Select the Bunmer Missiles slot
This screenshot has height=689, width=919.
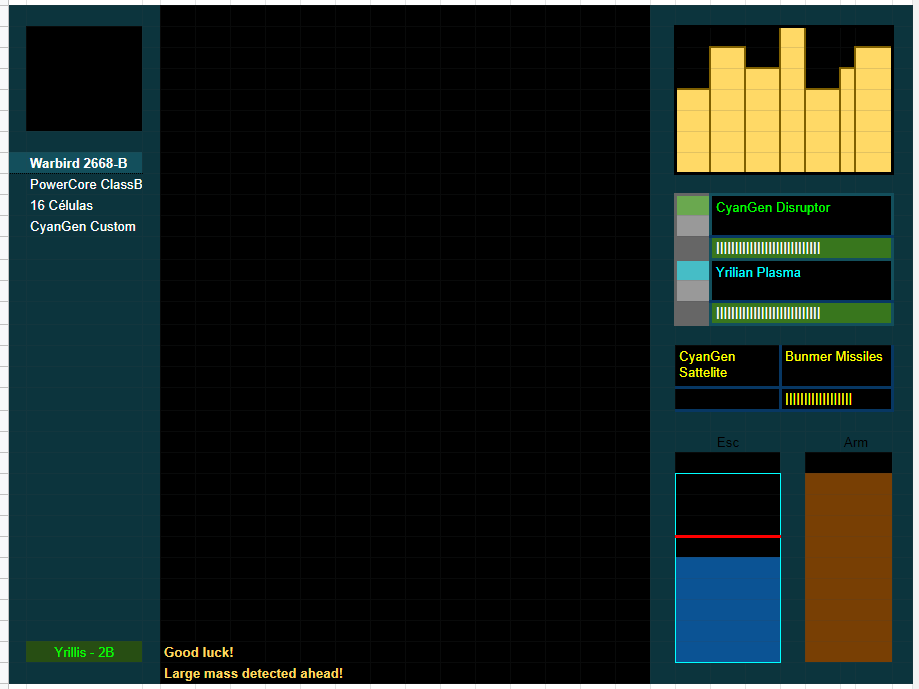point(834,357)
